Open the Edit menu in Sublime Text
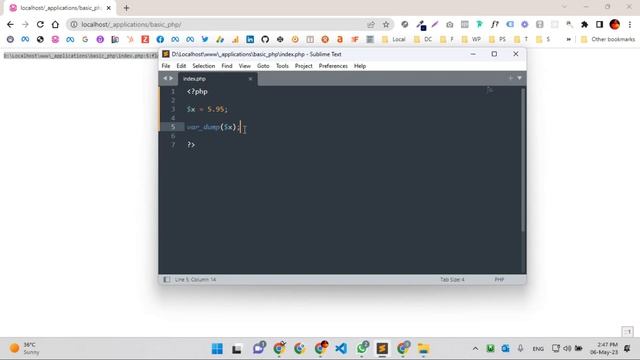 (181, 66)
